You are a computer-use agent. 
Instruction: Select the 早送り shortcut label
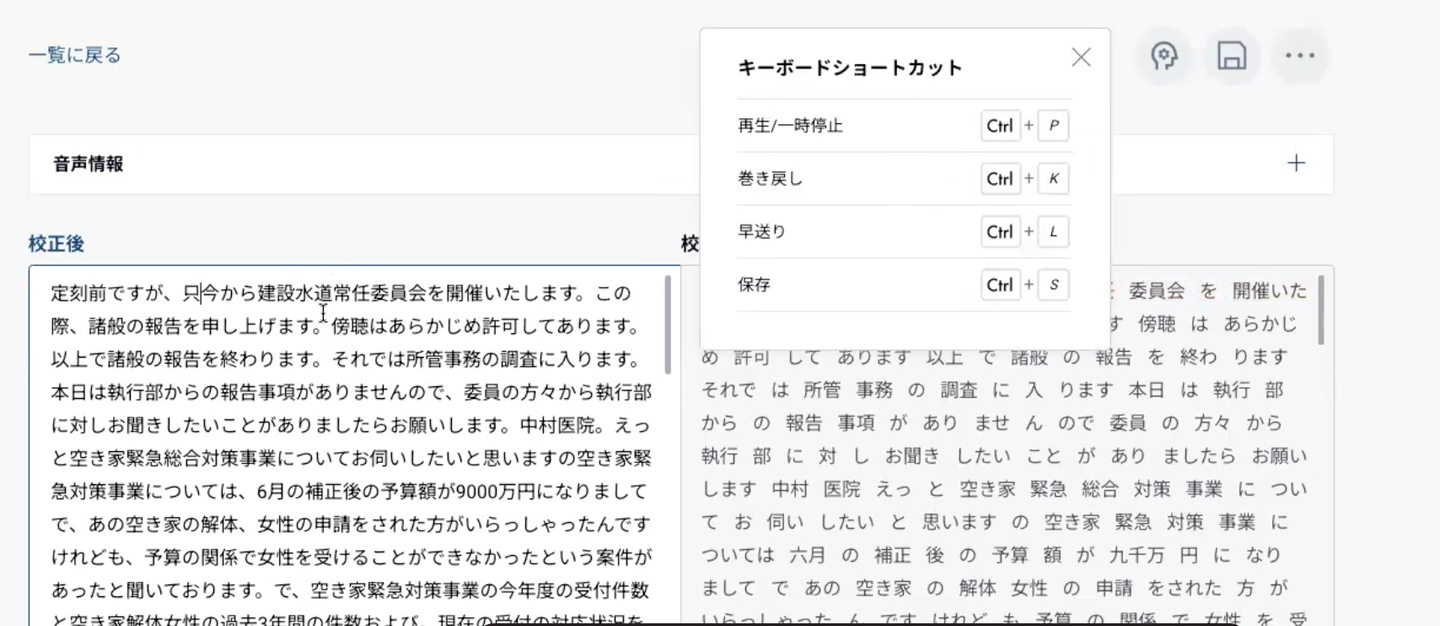(x=762, y=232)
